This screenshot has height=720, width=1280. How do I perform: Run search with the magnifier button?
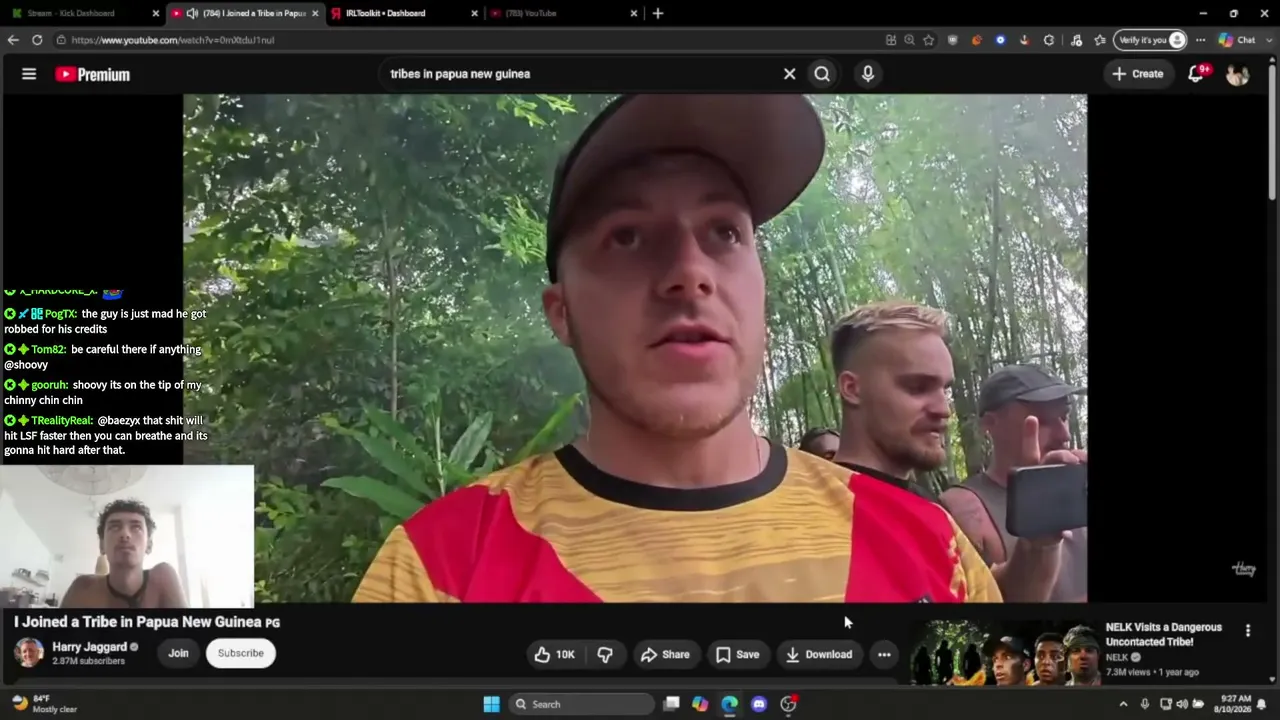tap(822, 74)
